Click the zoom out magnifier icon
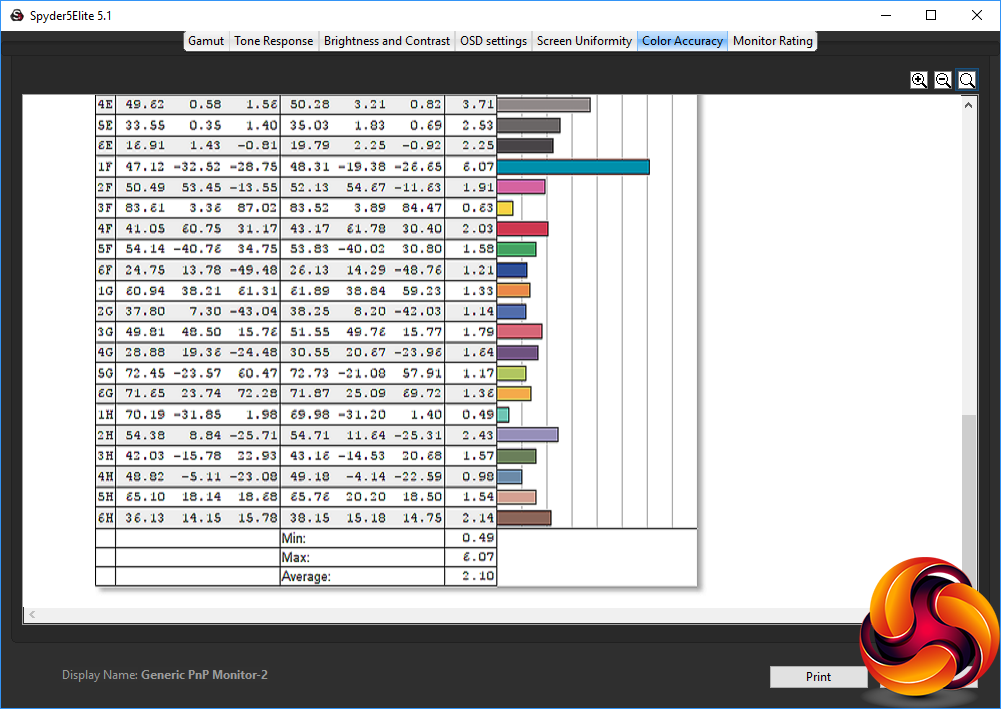Screen dimensions: 1001x709 click(x=943, y=80)
